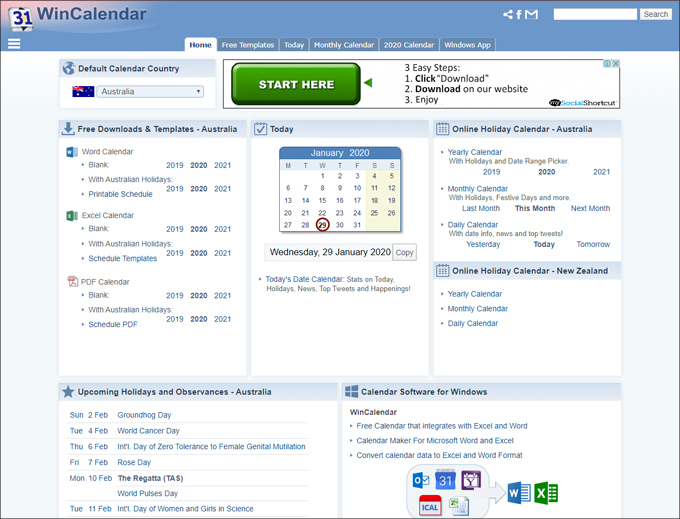Click the Search button

pos(655,14)
